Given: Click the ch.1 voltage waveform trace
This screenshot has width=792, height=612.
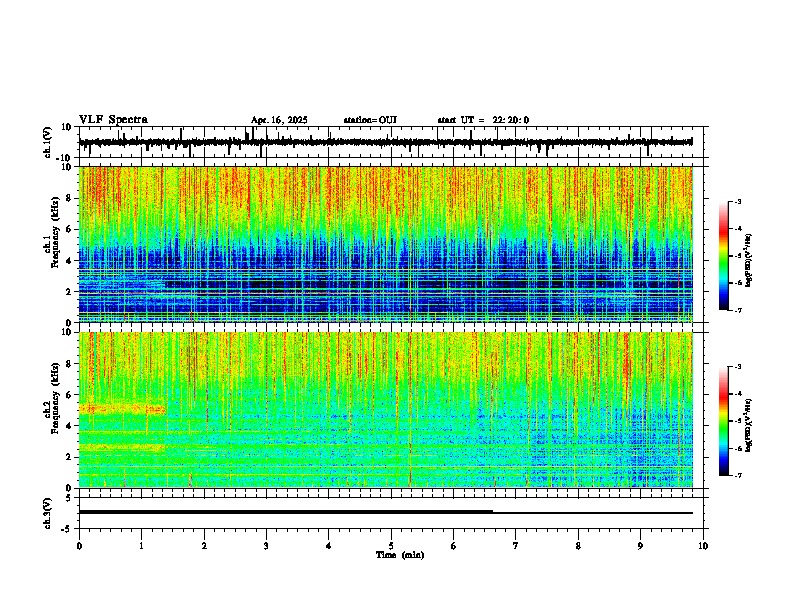Looking at the screenshot, I should 385,142.
